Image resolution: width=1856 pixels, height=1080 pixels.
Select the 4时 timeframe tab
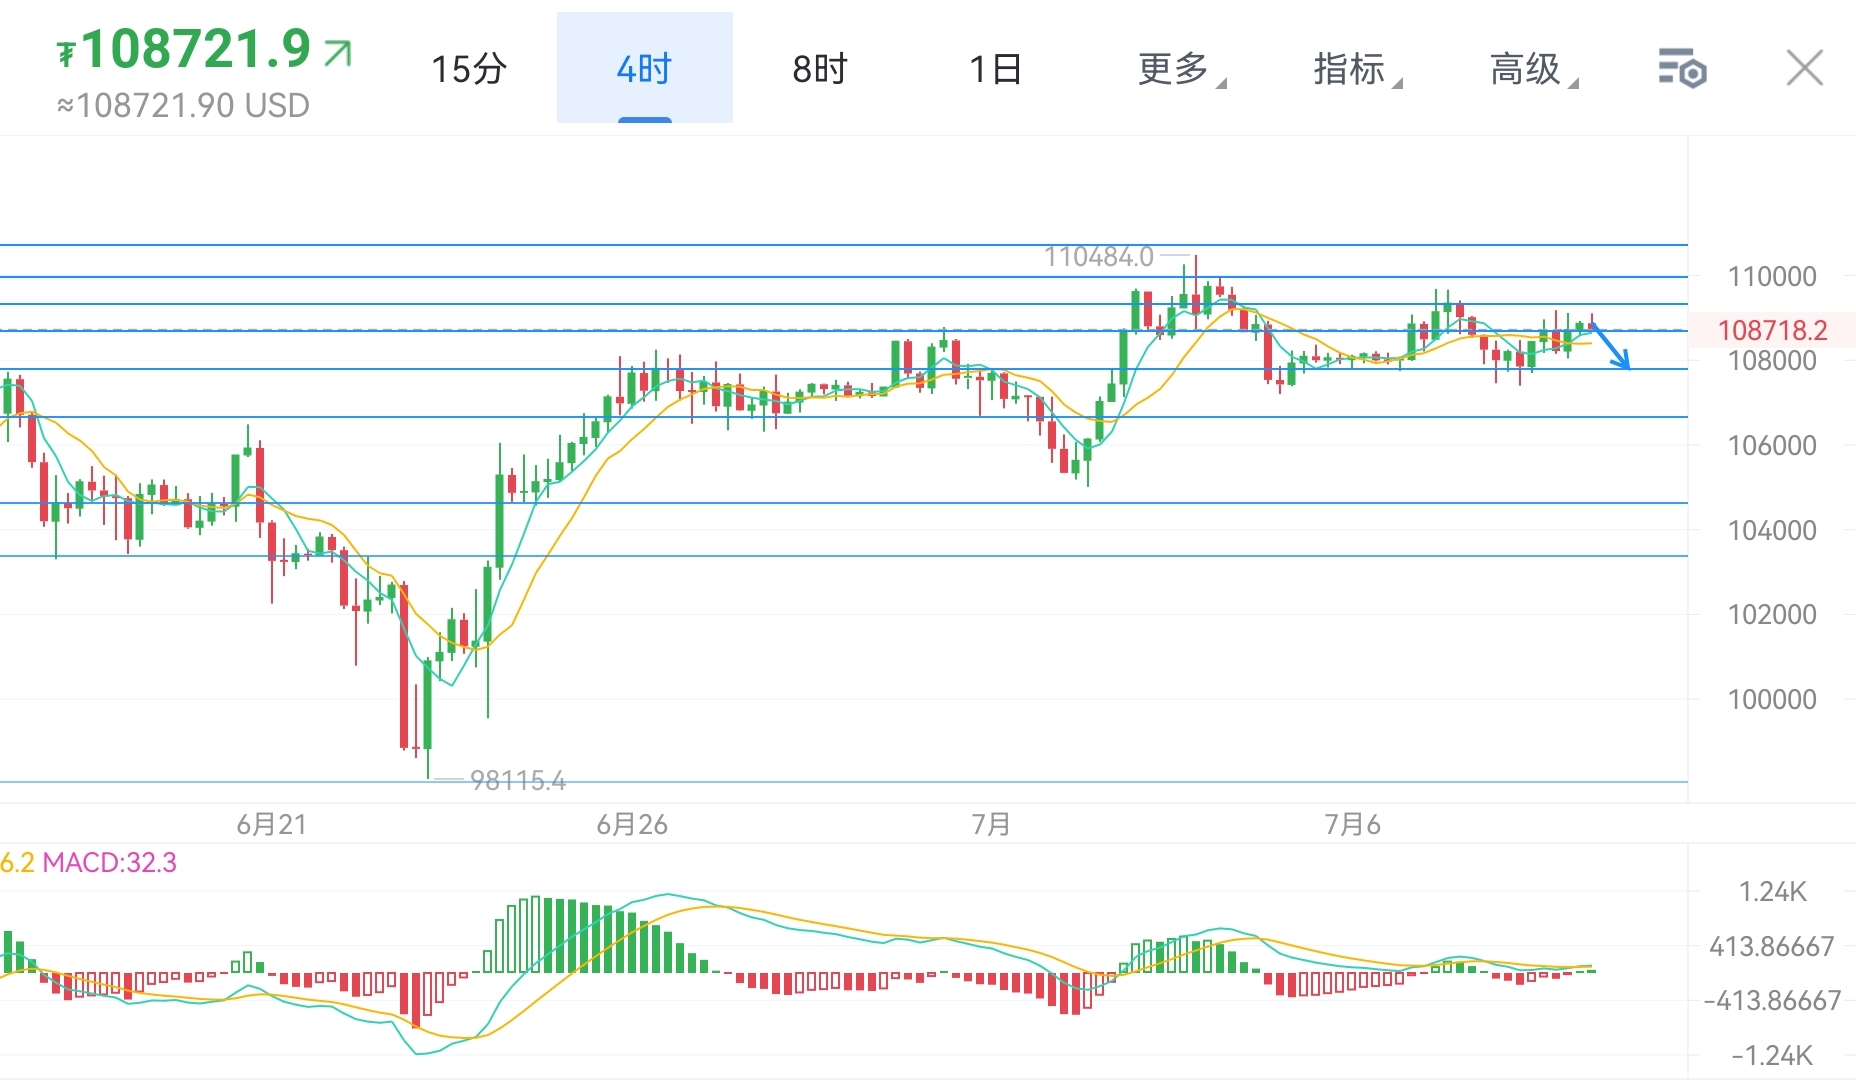pos(644,69)
